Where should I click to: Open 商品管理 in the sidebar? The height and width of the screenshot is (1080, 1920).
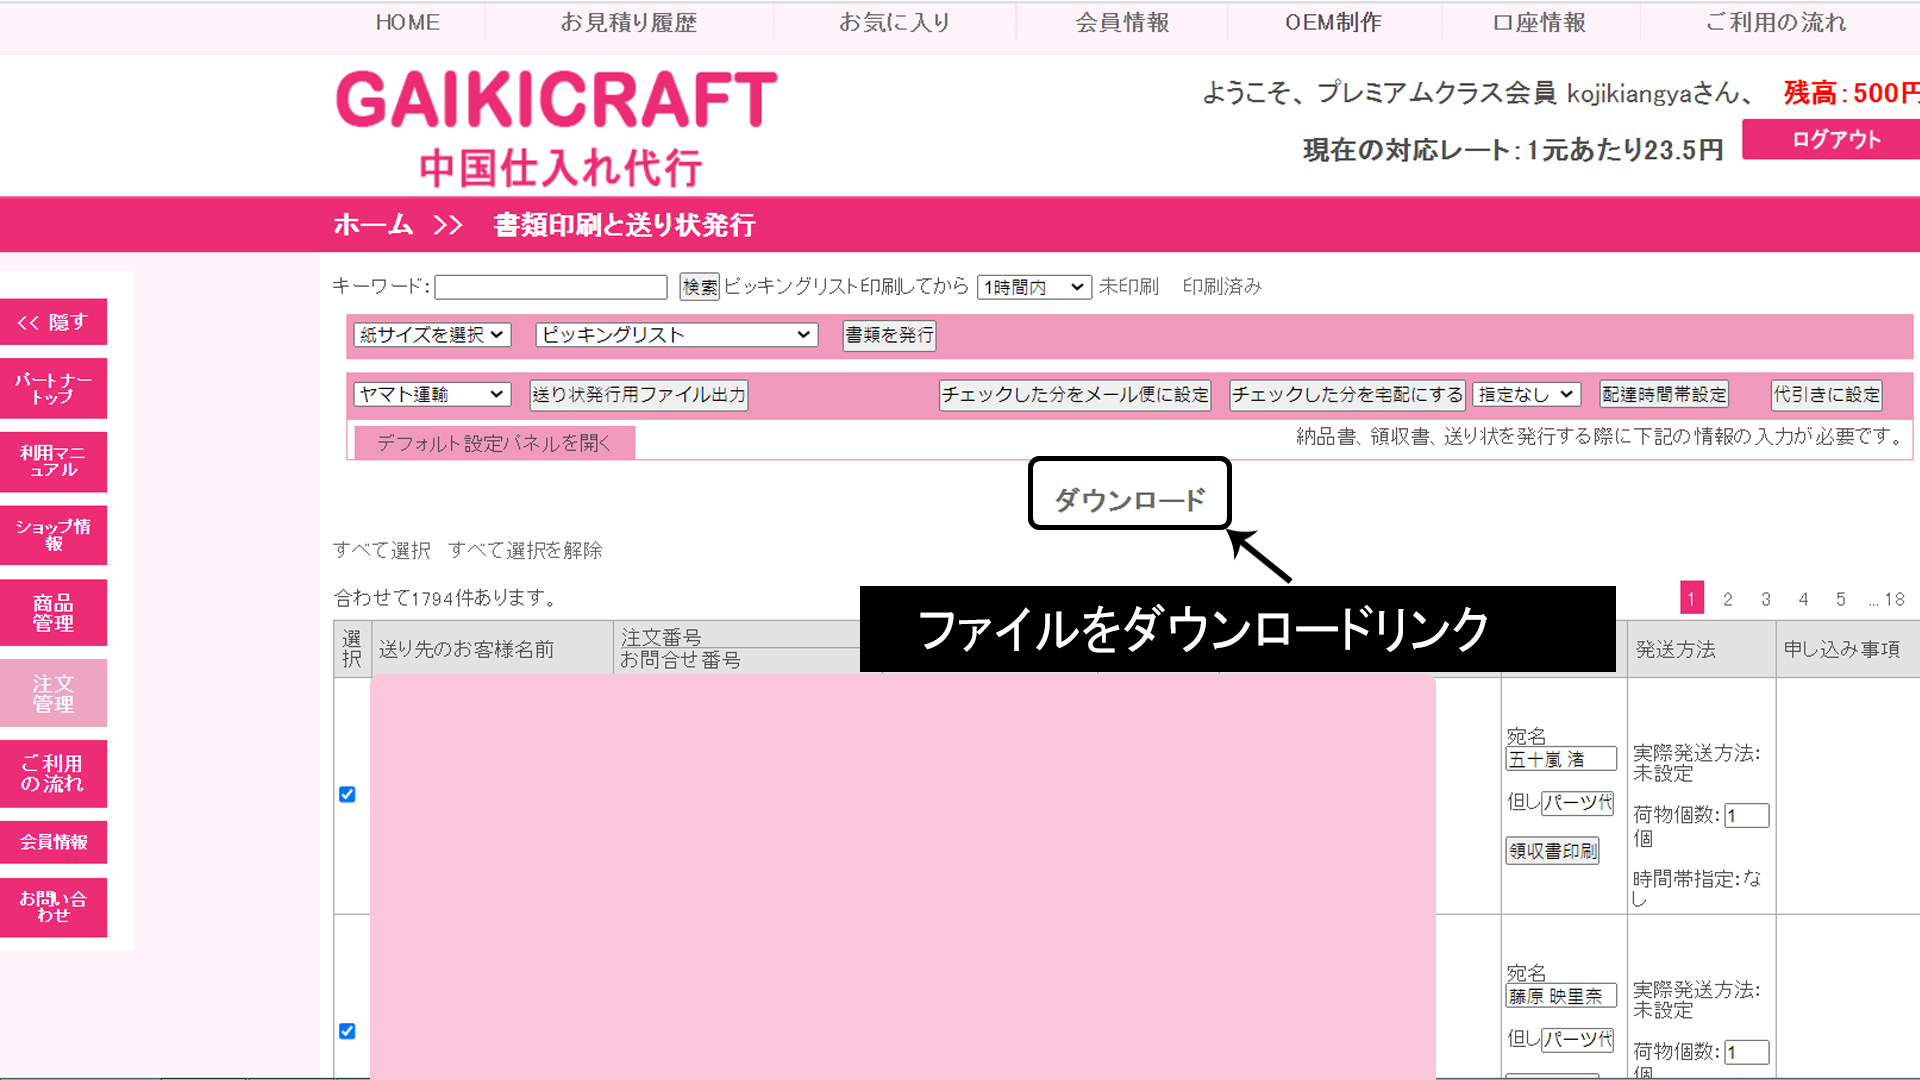pyautogui.click(x=53, y=612)
